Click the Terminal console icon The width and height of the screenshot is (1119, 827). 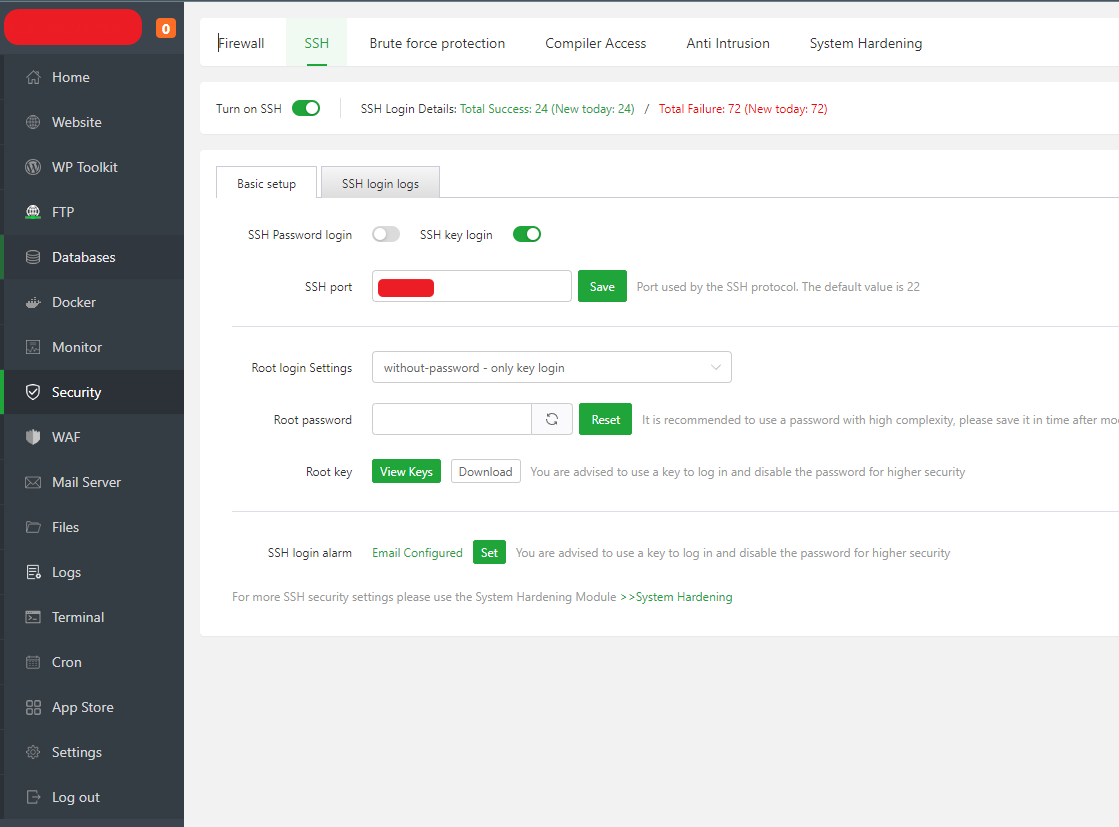click(x=33, y=617)
